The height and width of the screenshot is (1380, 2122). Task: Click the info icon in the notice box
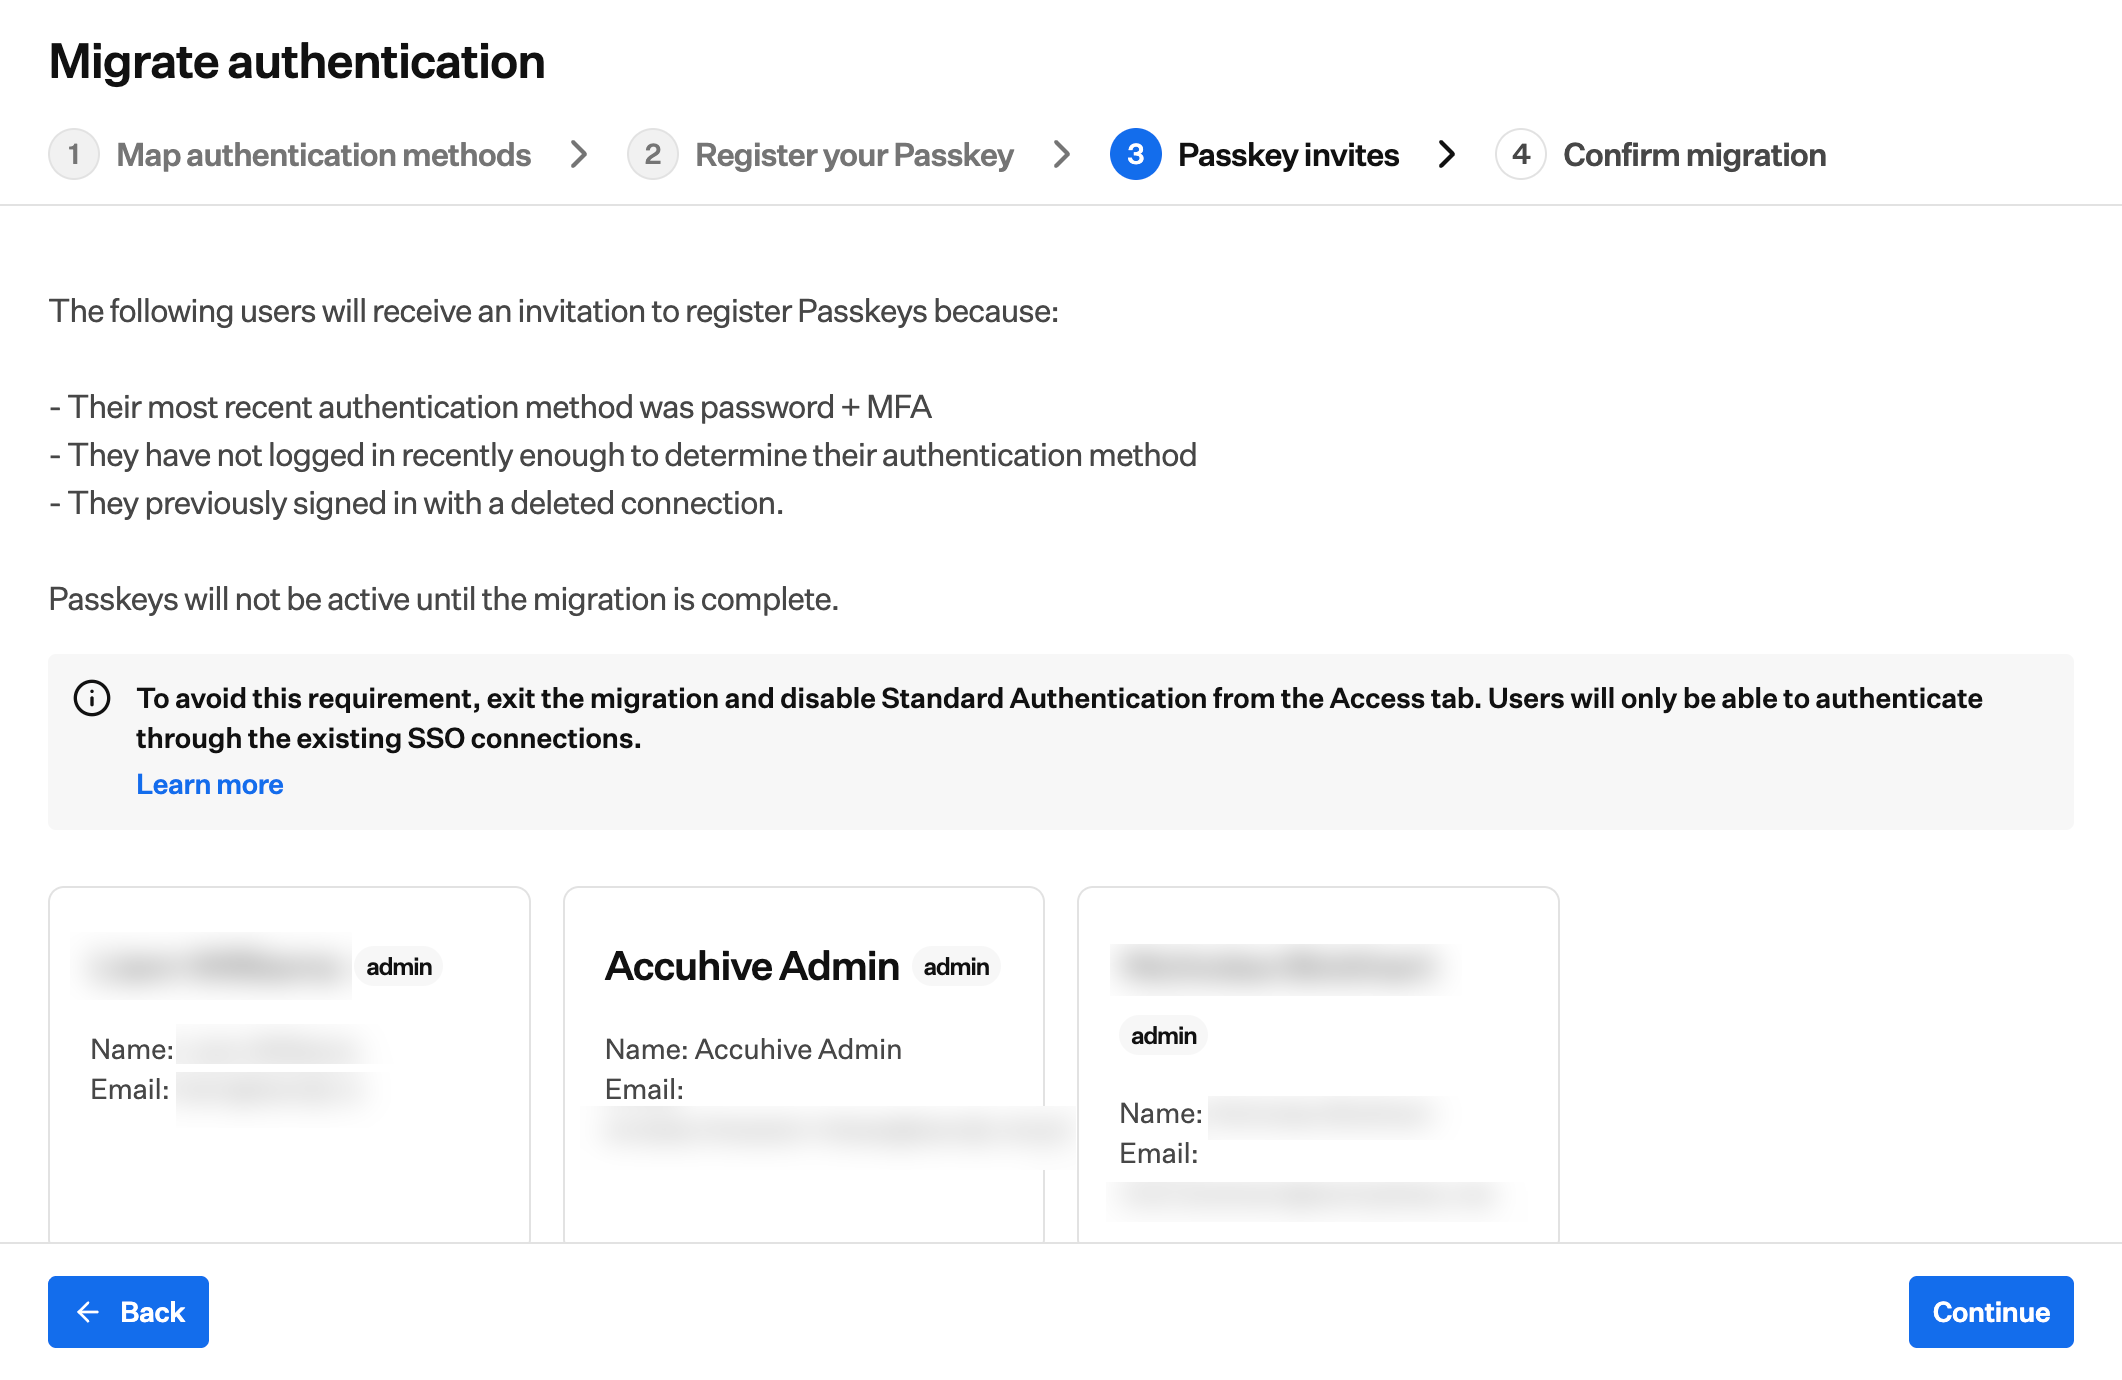click(x=91, y=698)
